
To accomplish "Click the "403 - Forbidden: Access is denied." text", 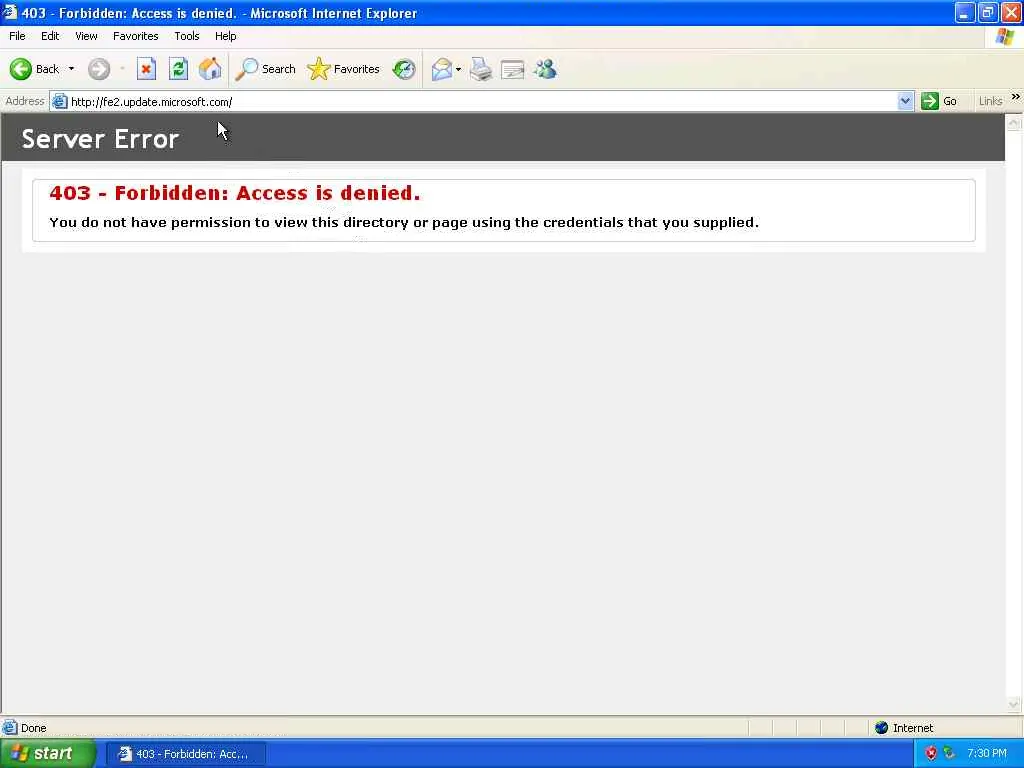I will click(x=234, y=193).
